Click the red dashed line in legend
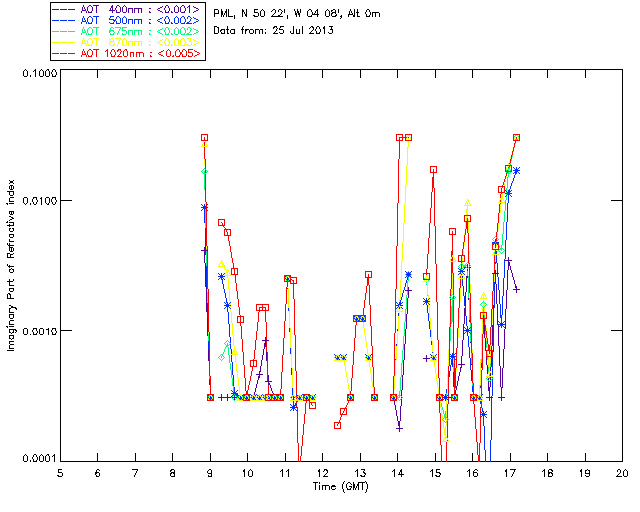Screen dimensions: 640x512 (x=64, y=53)
